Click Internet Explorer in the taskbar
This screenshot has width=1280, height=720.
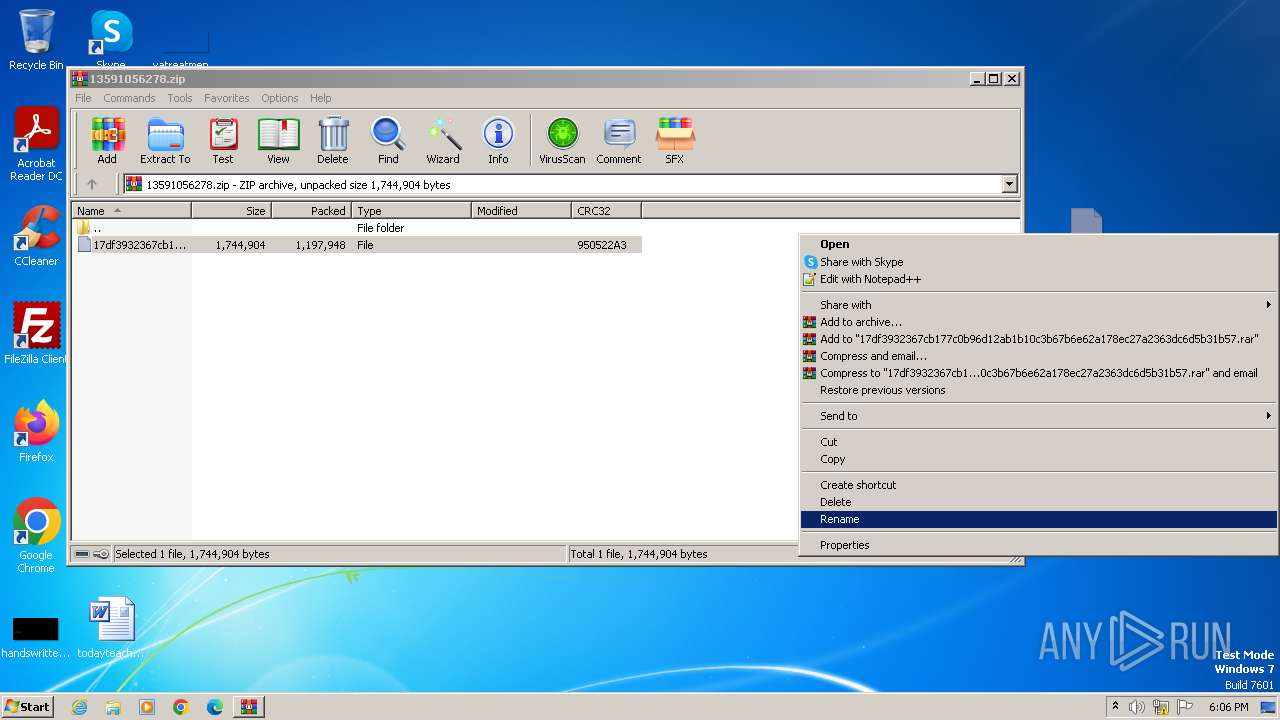pos(79,707)
